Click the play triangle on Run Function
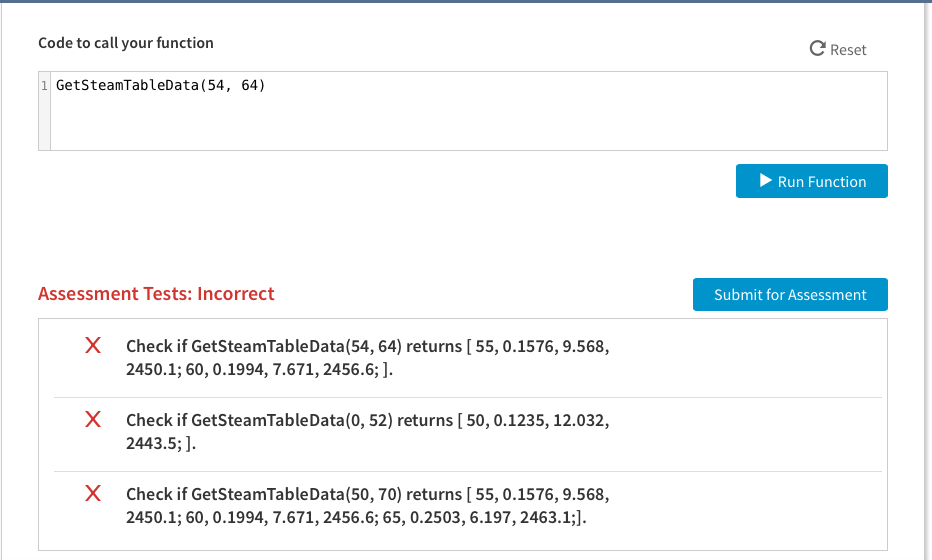Screen dimensions: 932x560 coord(765,181)
